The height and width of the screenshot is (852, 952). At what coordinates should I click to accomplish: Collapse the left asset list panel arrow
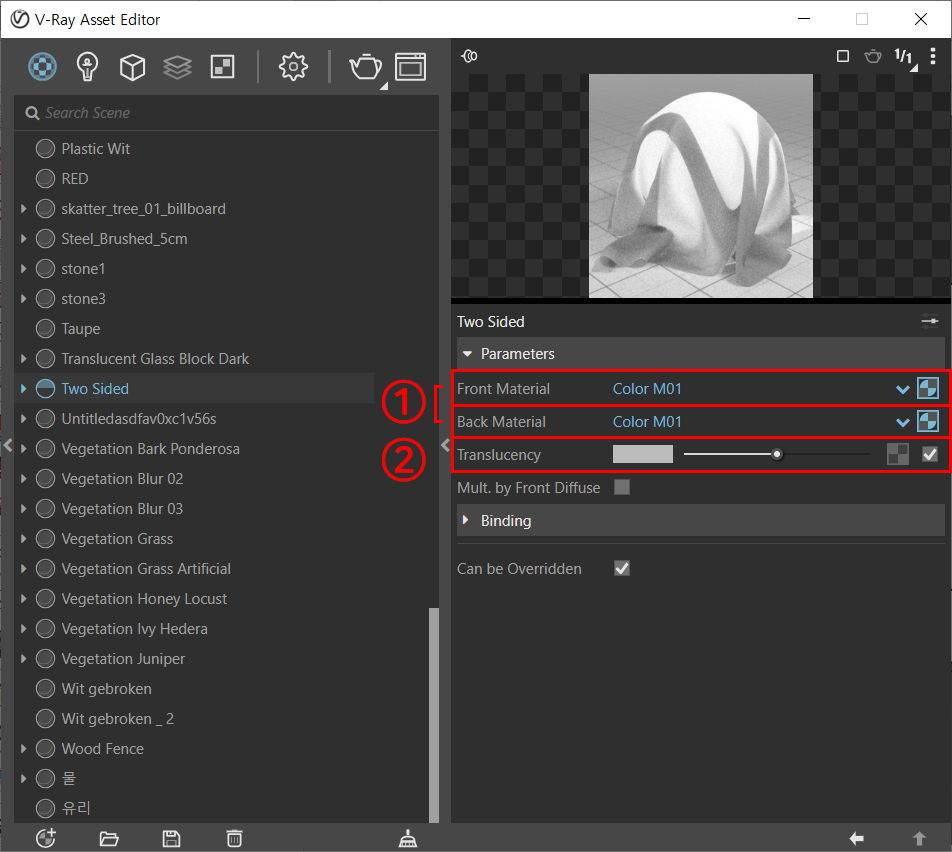[x=7, y=445]
